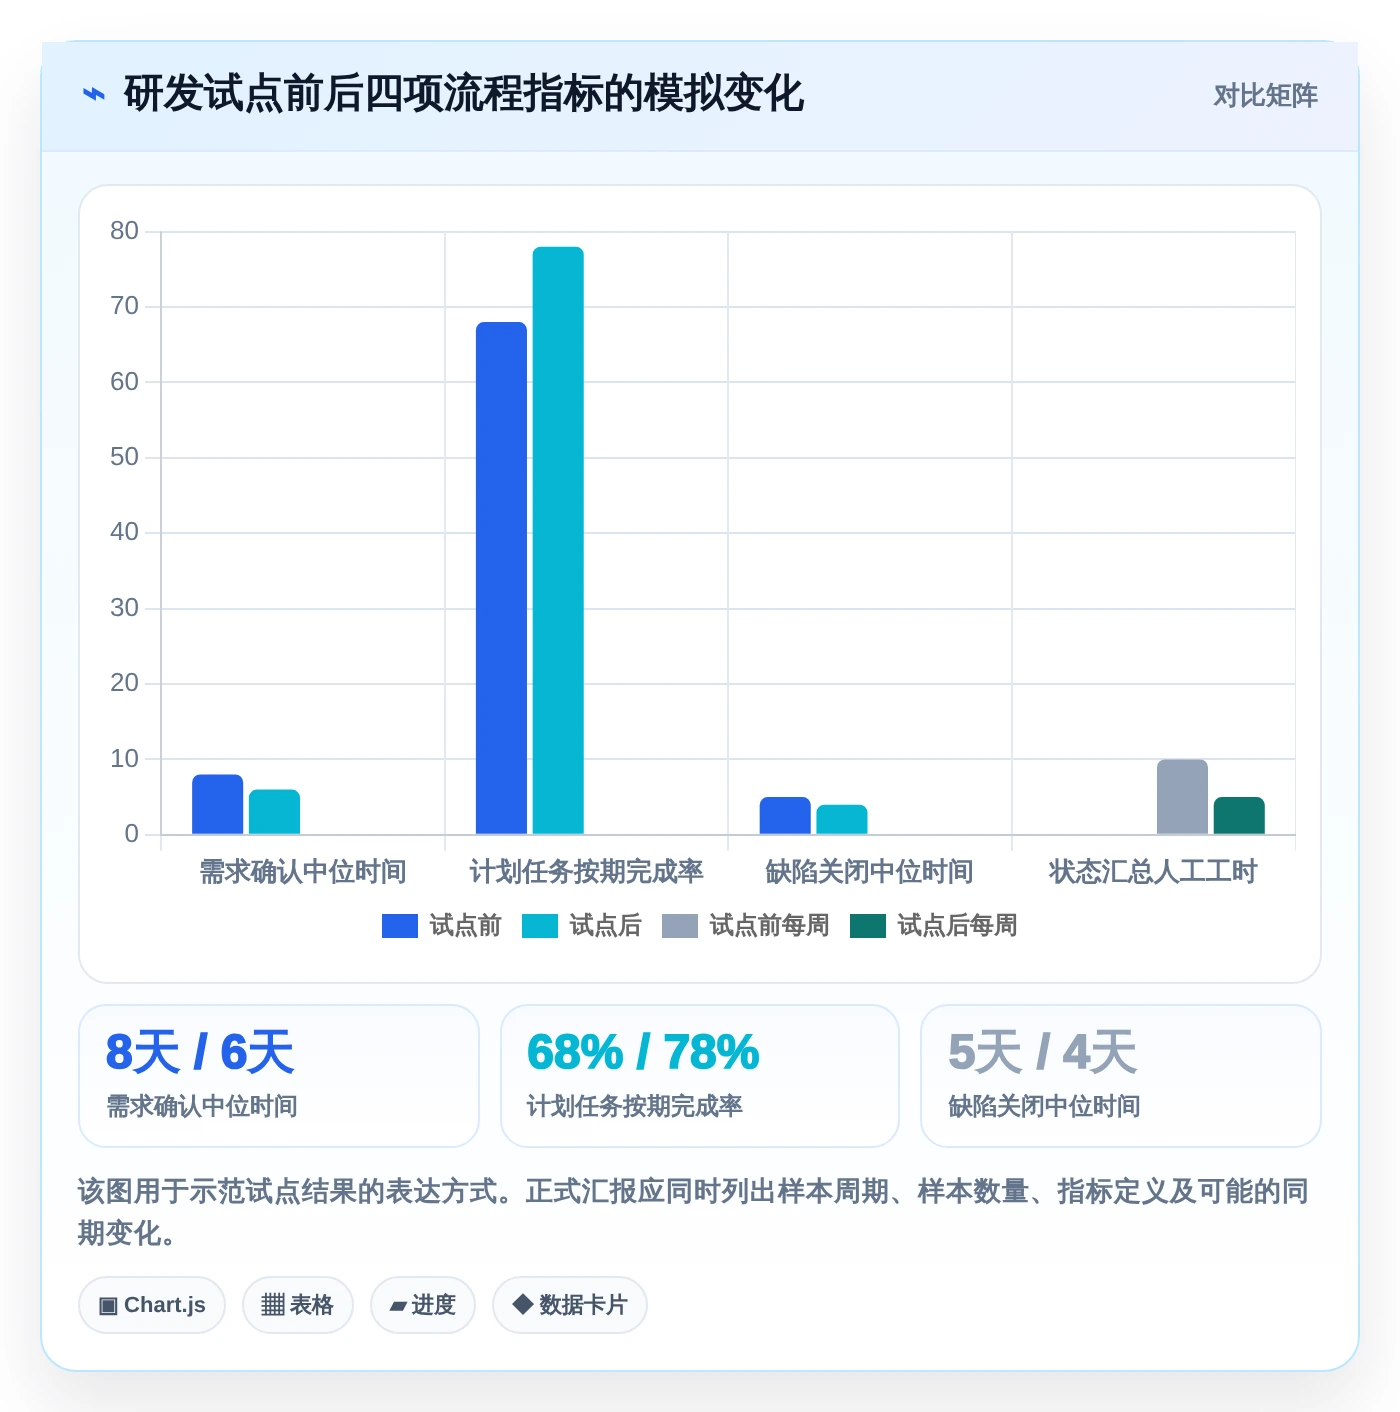
Task: Click the 状态汇总人工工时 x-axis label
Action: click(1153, 872)
